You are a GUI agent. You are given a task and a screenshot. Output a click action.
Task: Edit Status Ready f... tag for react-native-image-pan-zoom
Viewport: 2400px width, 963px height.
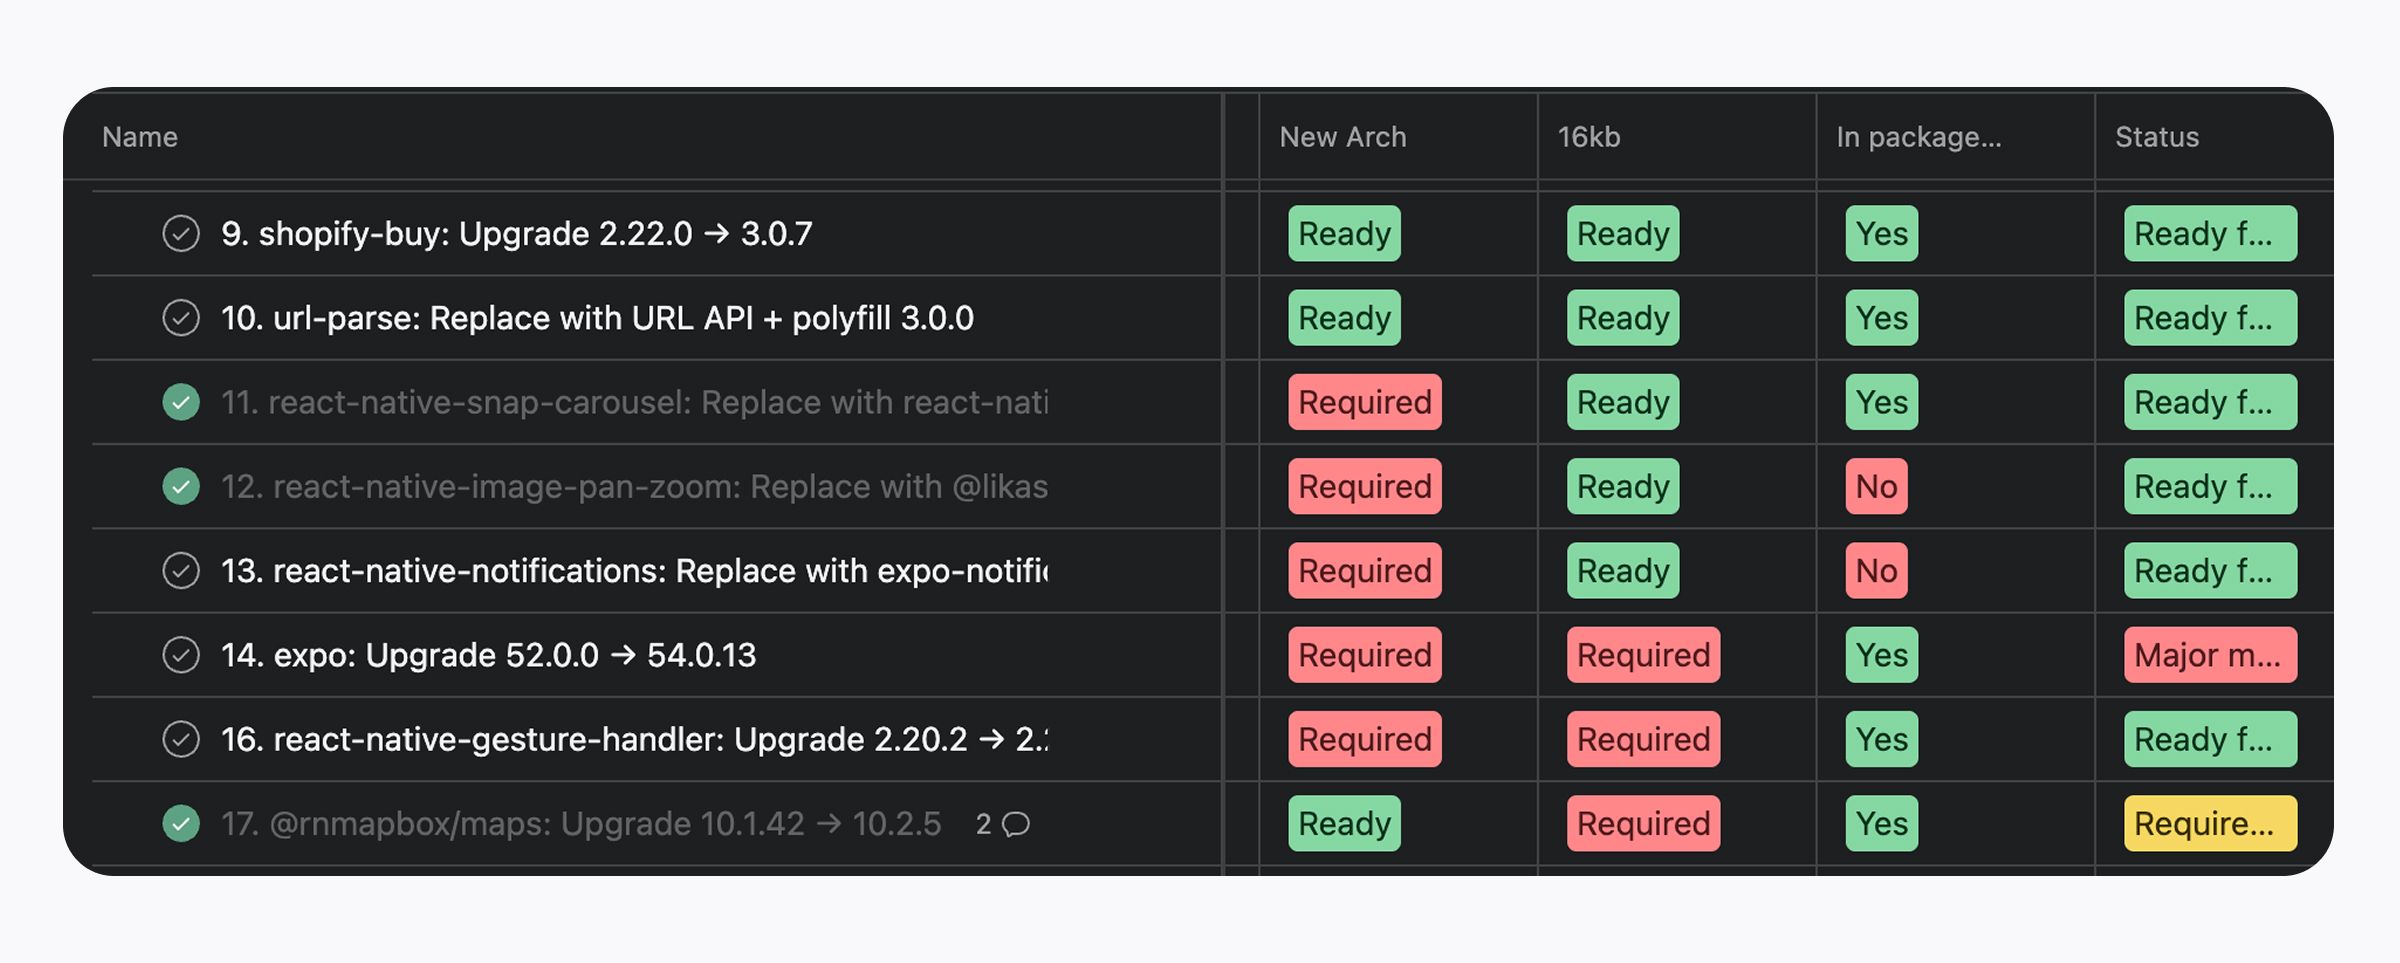tap(2211, 486)
